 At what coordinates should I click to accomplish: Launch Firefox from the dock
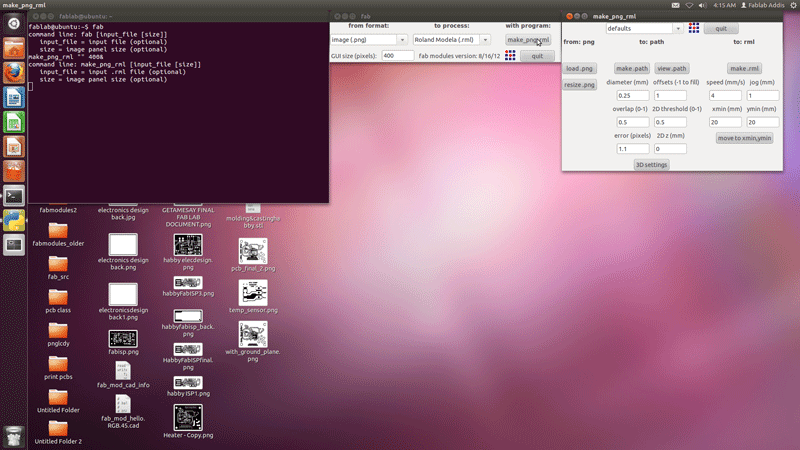click(14, 72)
